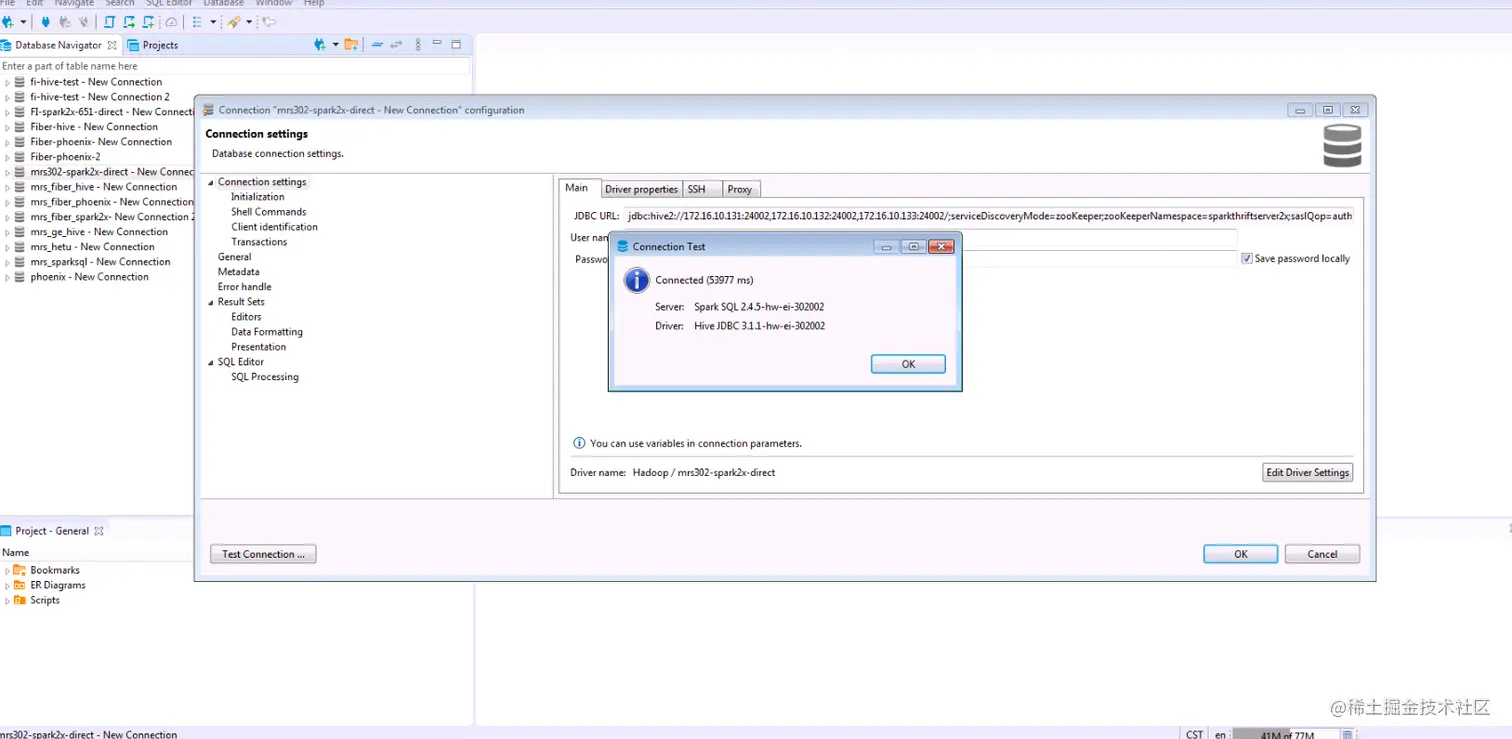The image size is (1512, 739).
Task: Select mrs_sparksql - New Connection in Navigator
Action: (100, 262)
